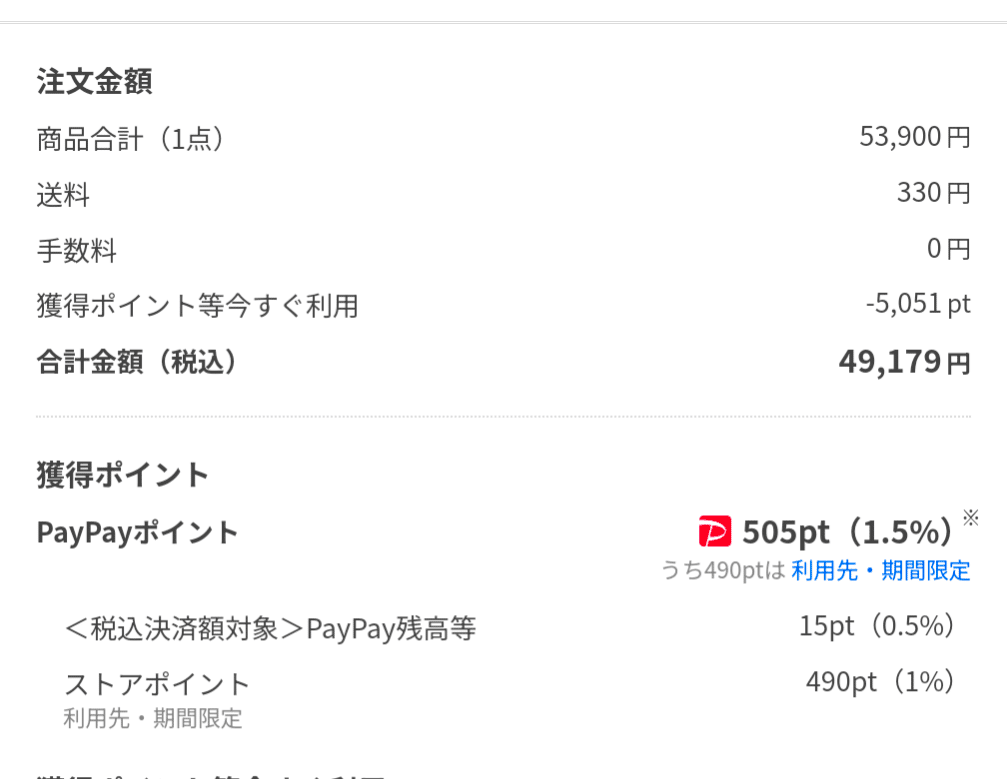Click the 商品合計（1点） row label

[x=130, y=139]
